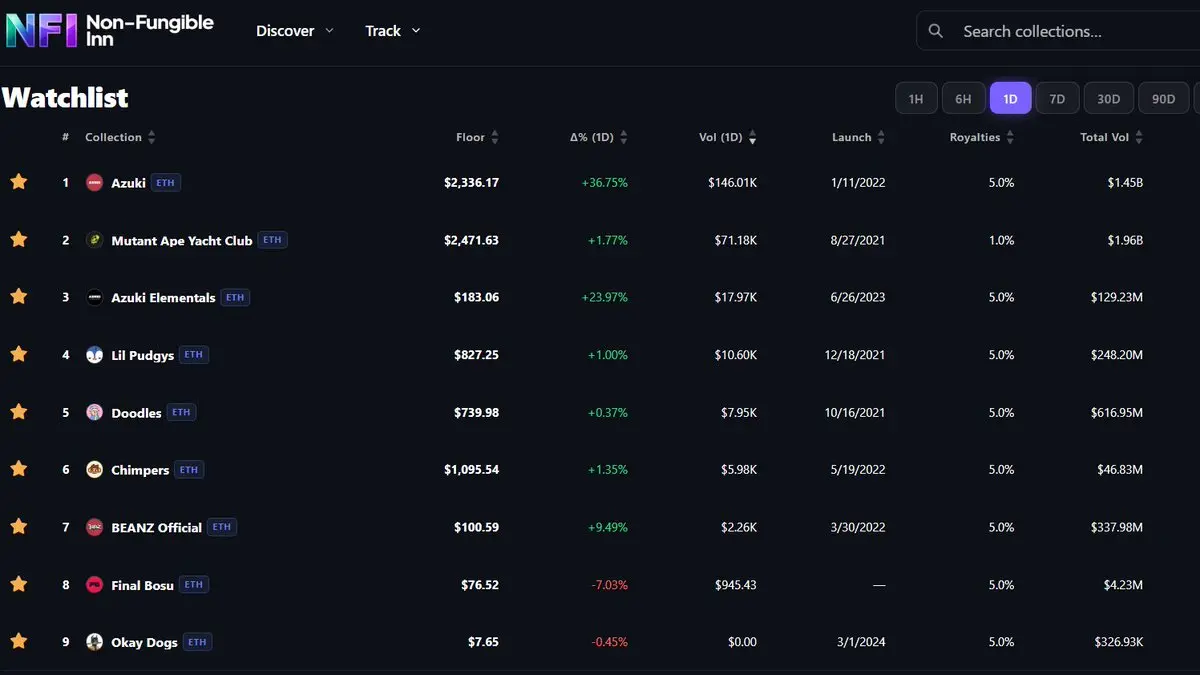Open the Doodles collection link

(136, 413)
